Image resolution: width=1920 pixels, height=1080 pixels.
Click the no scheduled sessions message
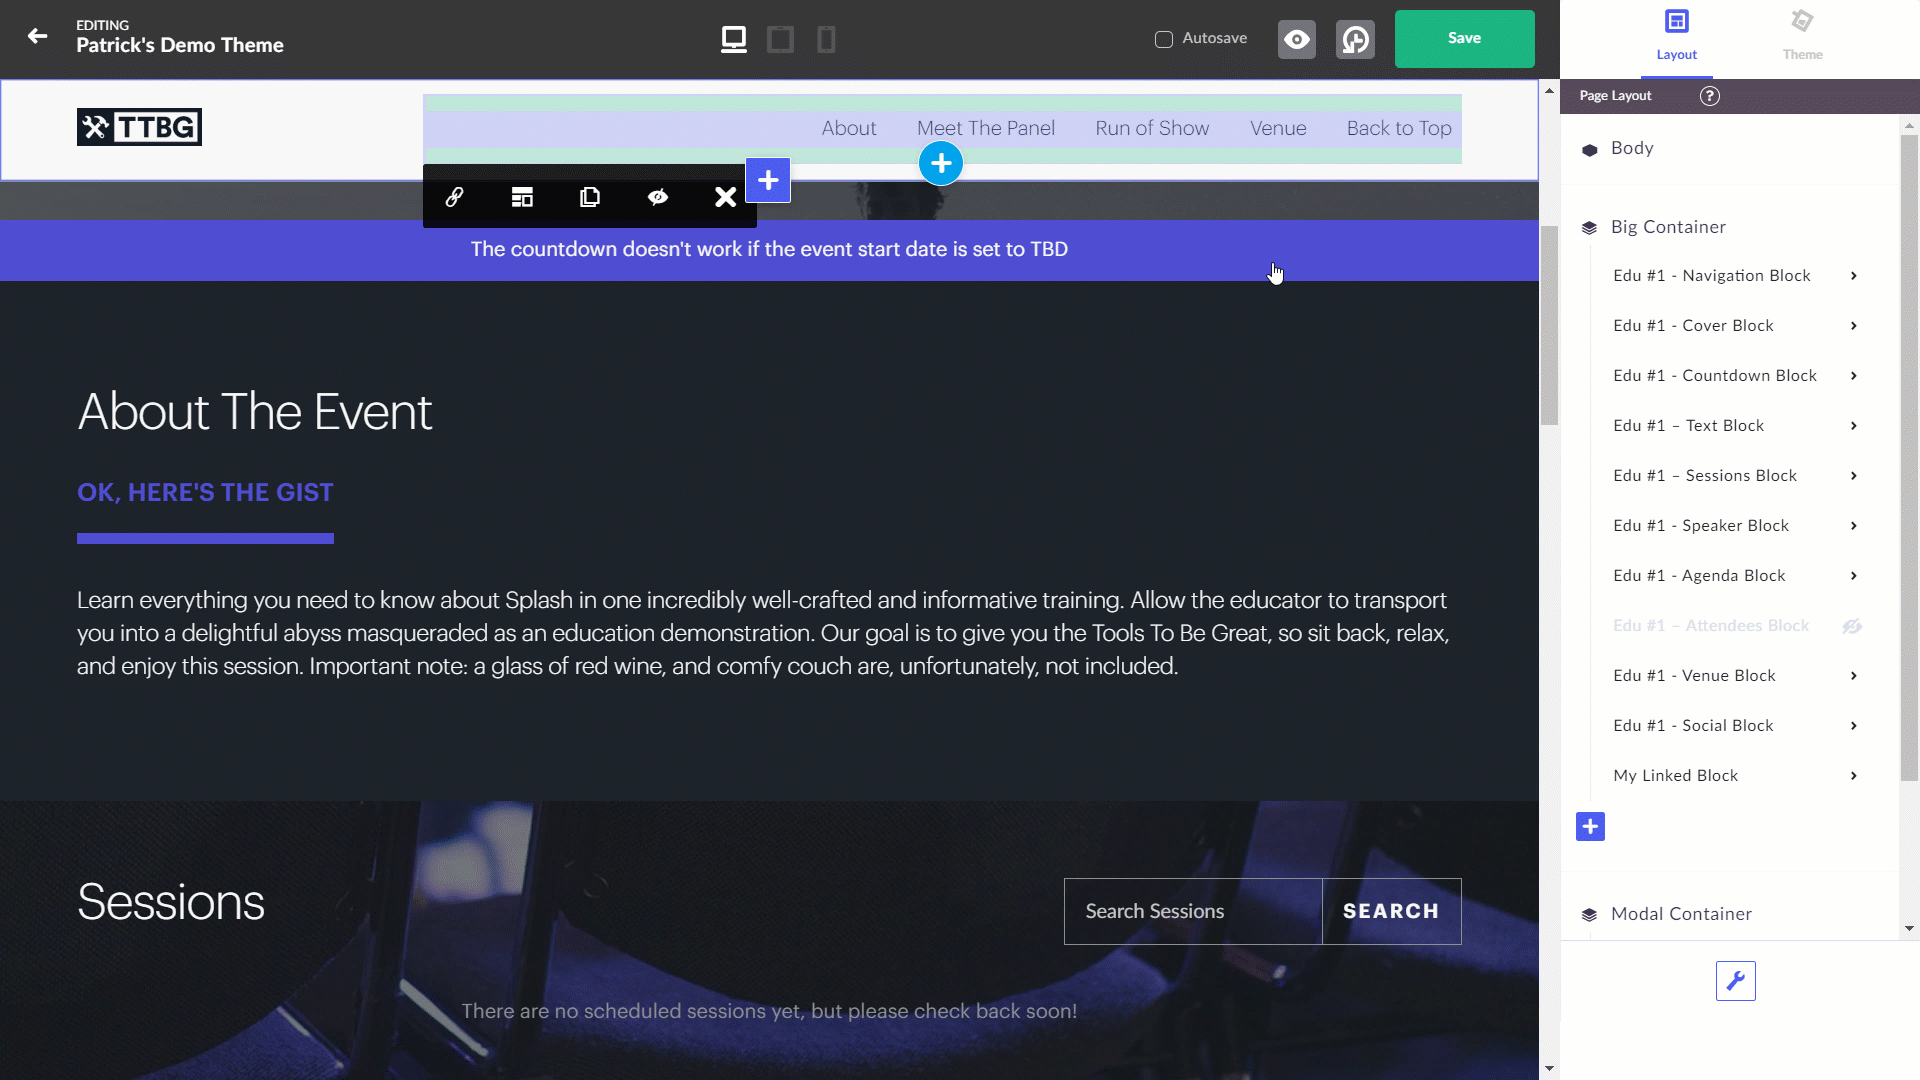pos(769,1011)
